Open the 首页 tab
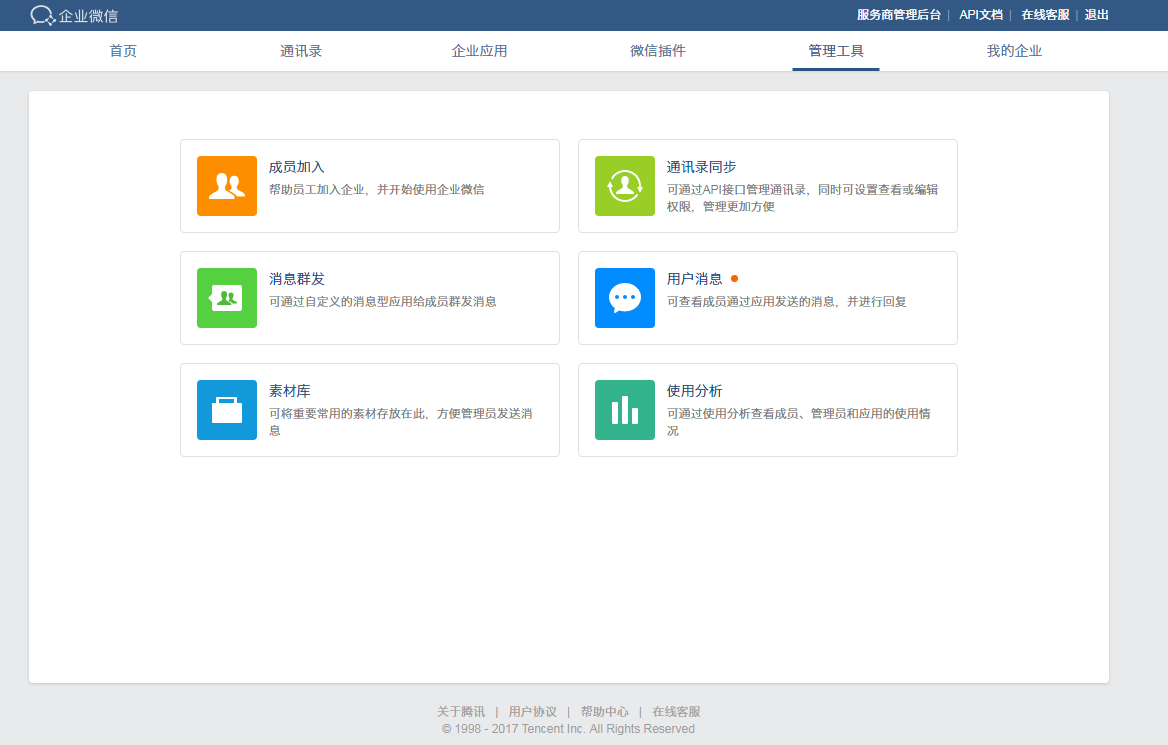Screen dimensions: 1168x745 123,51
